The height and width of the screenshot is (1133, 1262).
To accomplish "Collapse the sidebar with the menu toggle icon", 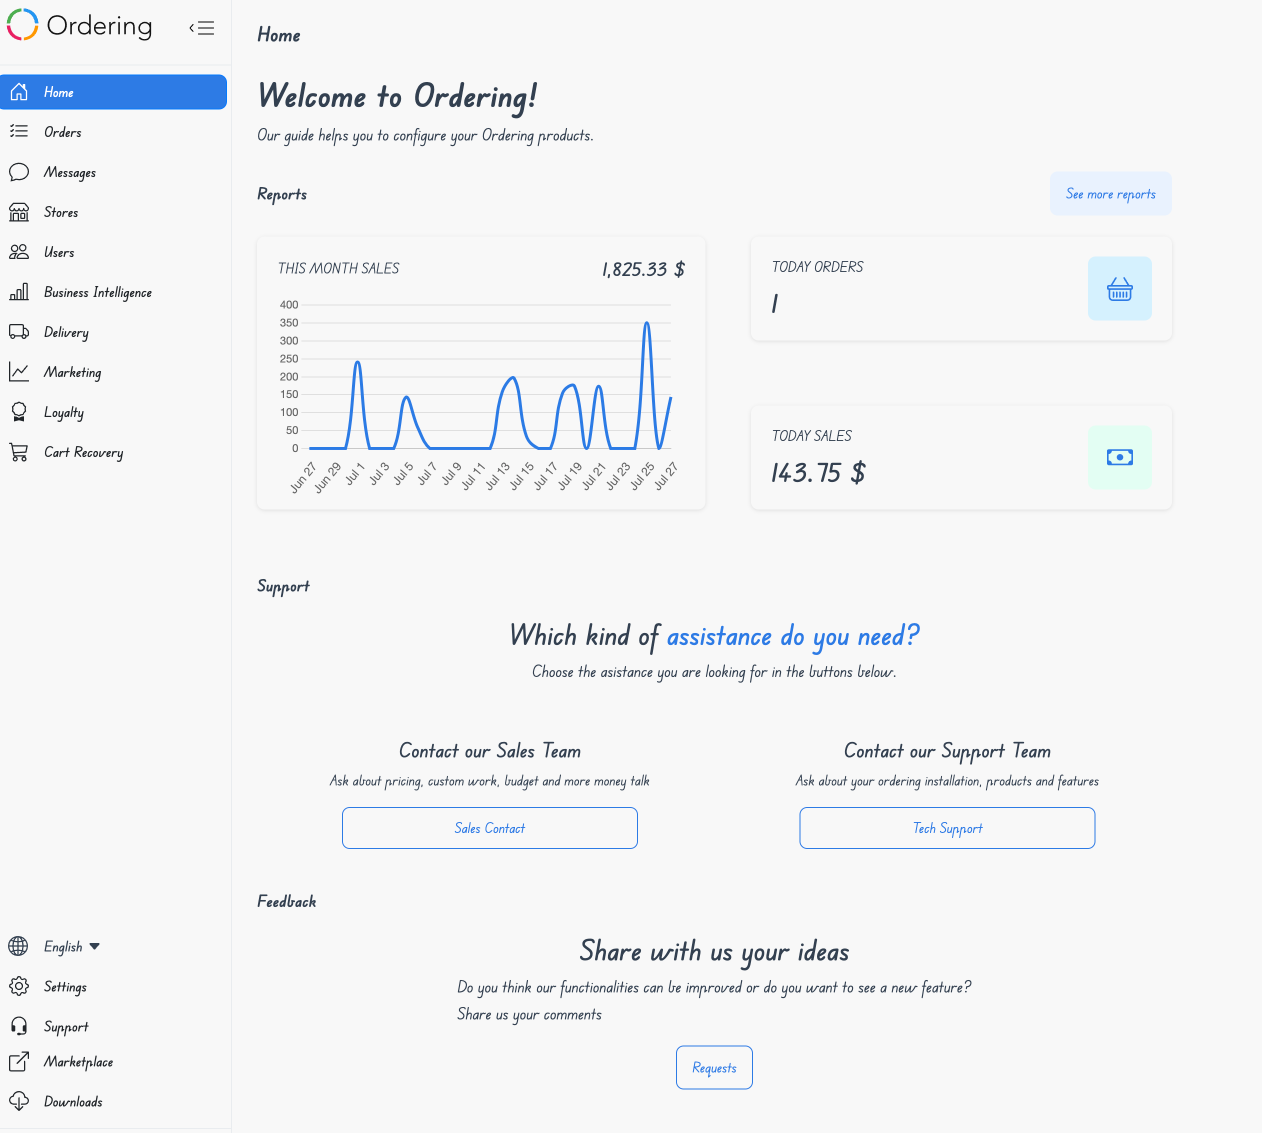I will pyautogui.click(x=202, y=28).
